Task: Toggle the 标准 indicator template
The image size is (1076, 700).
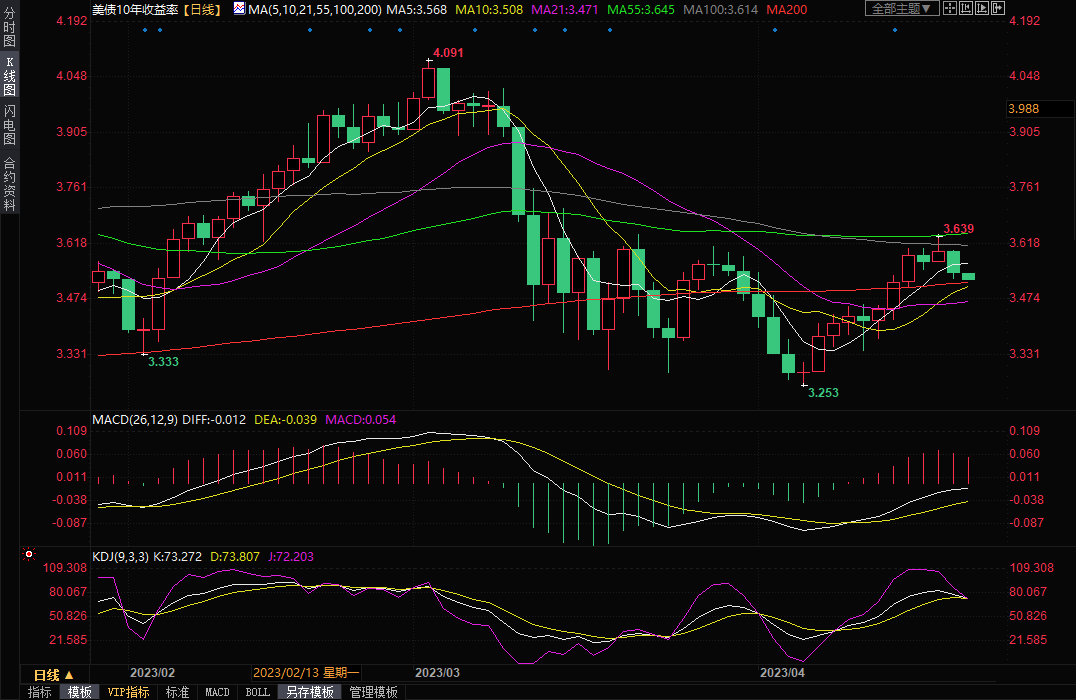Action: point(177,692)
